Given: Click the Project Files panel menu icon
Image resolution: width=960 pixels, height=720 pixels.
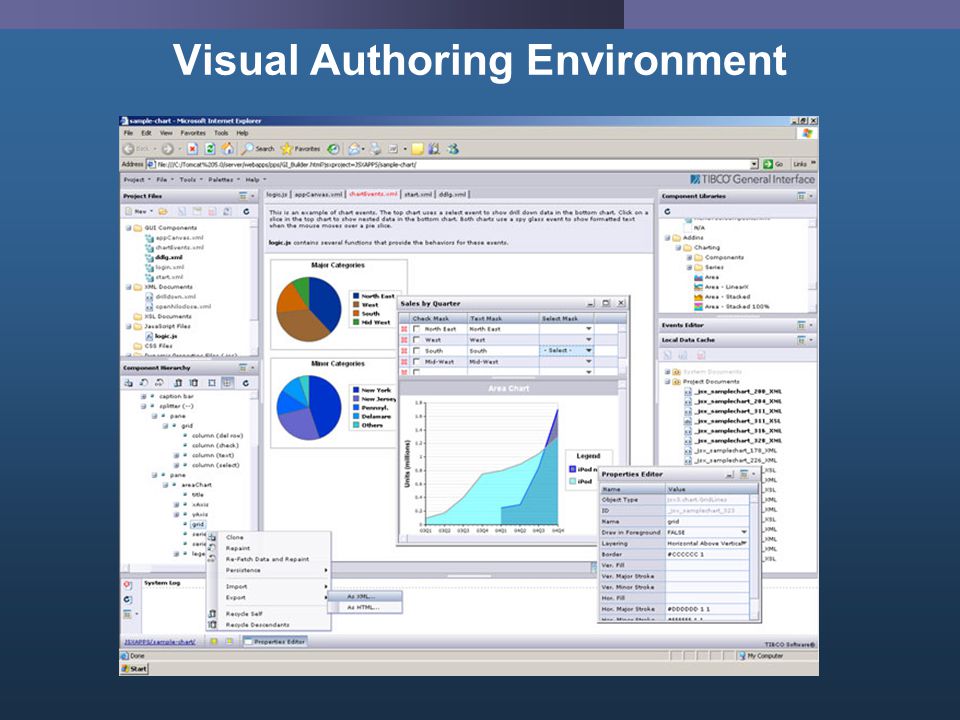Looking at the screenshot, I should (x=243, y=196).
